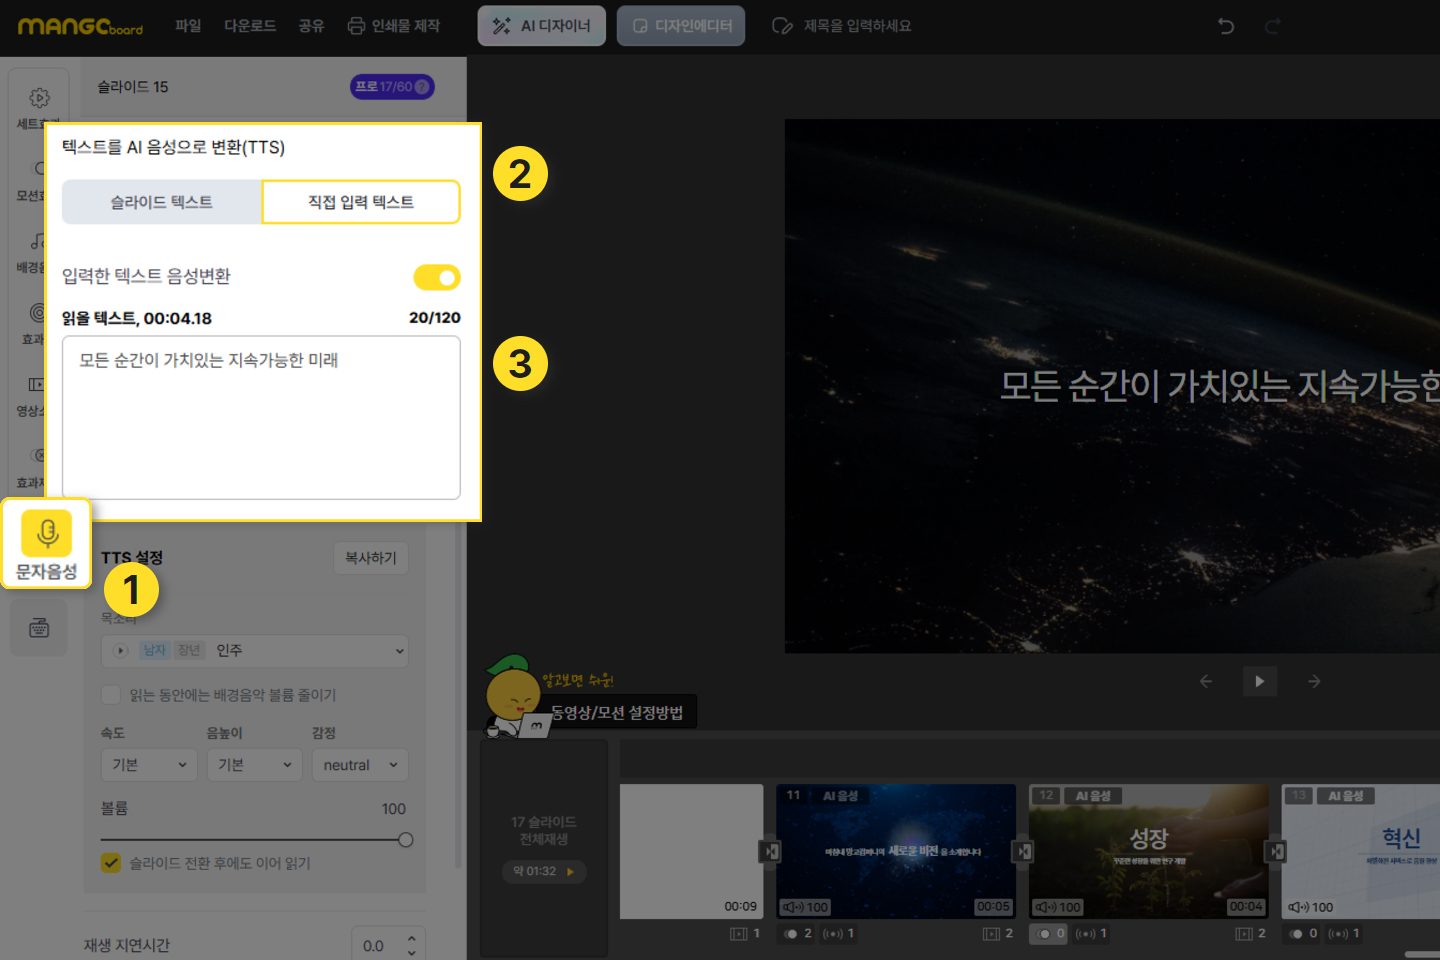The height and width of the screenshot is (960, 1440).
Task: Click the AI 디자이너 button
Action: click(542, 26)
